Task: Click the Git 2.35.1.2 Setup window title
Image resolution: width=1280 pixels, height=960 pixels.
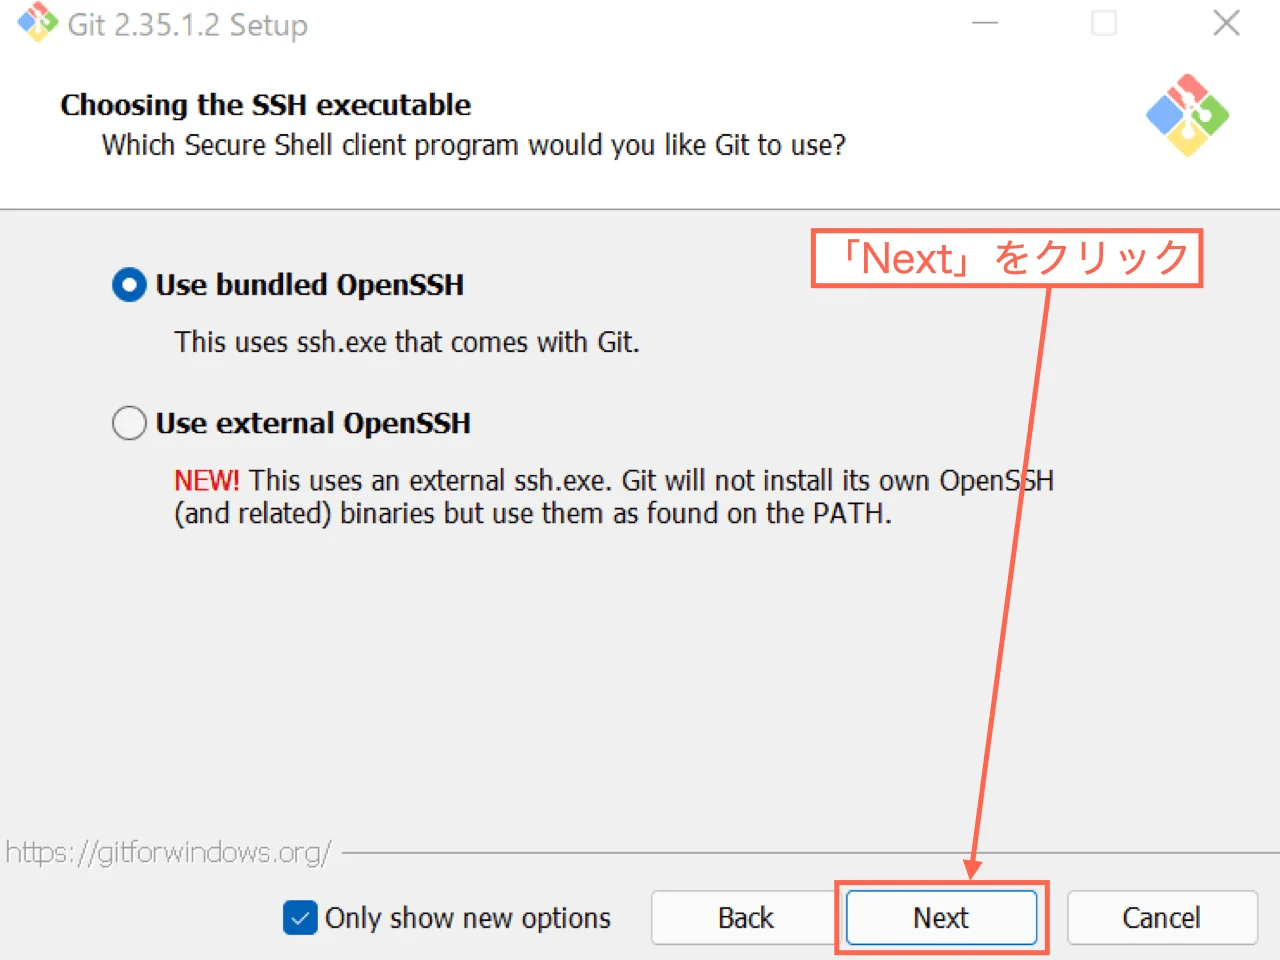Action: [x=186, y=24]
